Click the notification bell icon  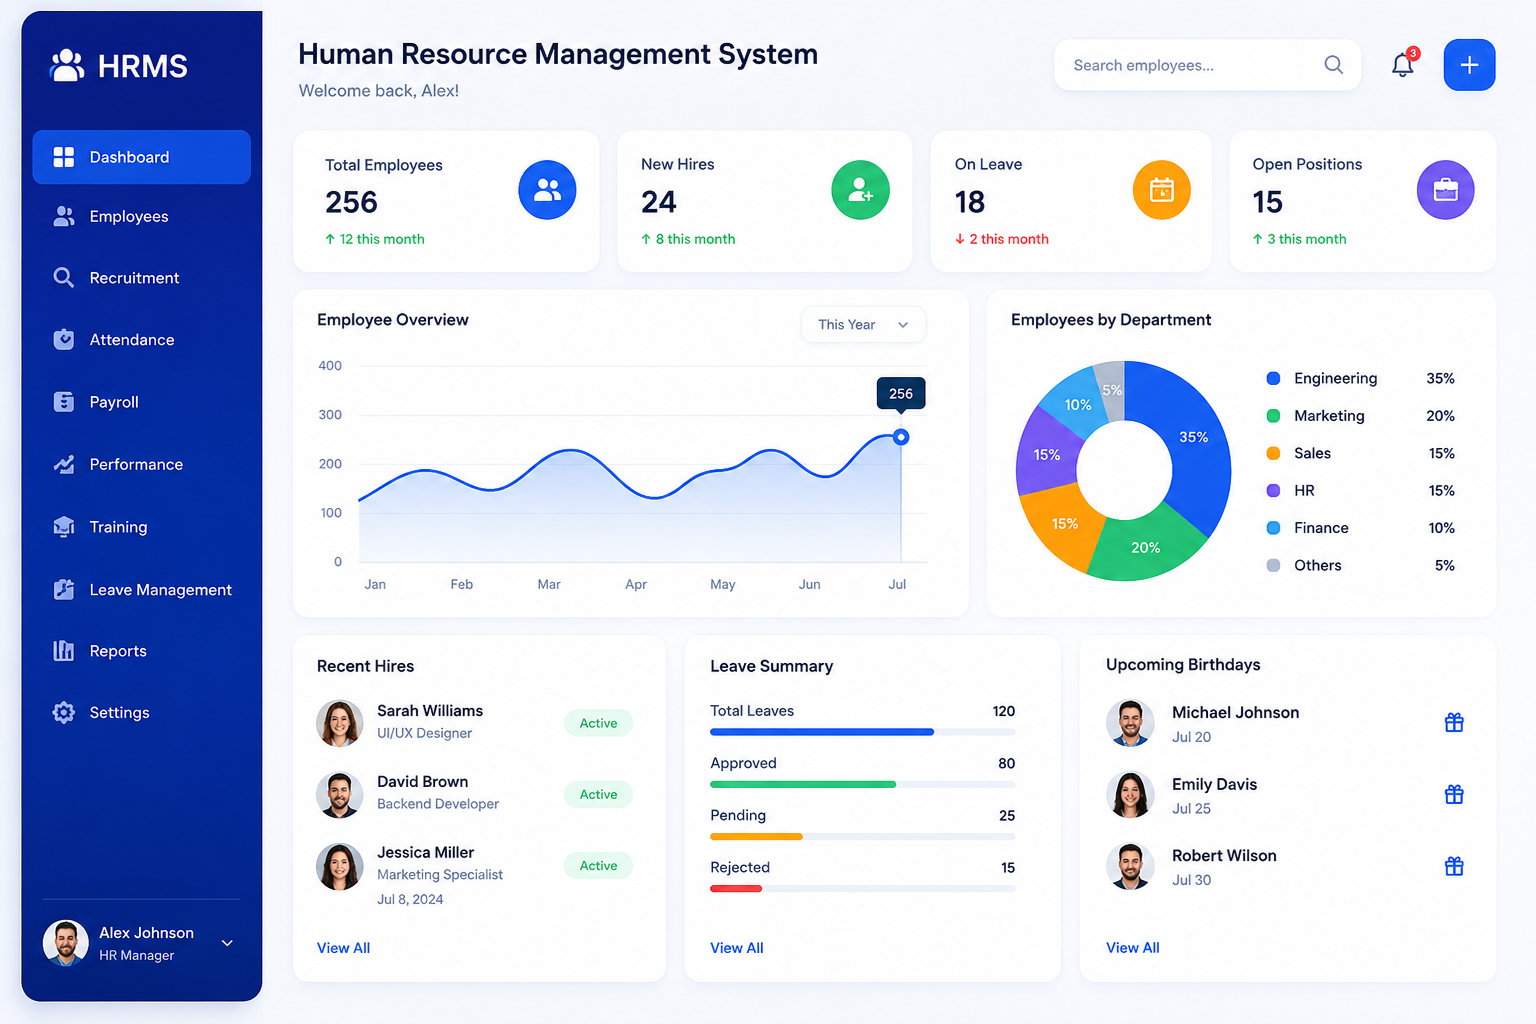(1403, 65)
